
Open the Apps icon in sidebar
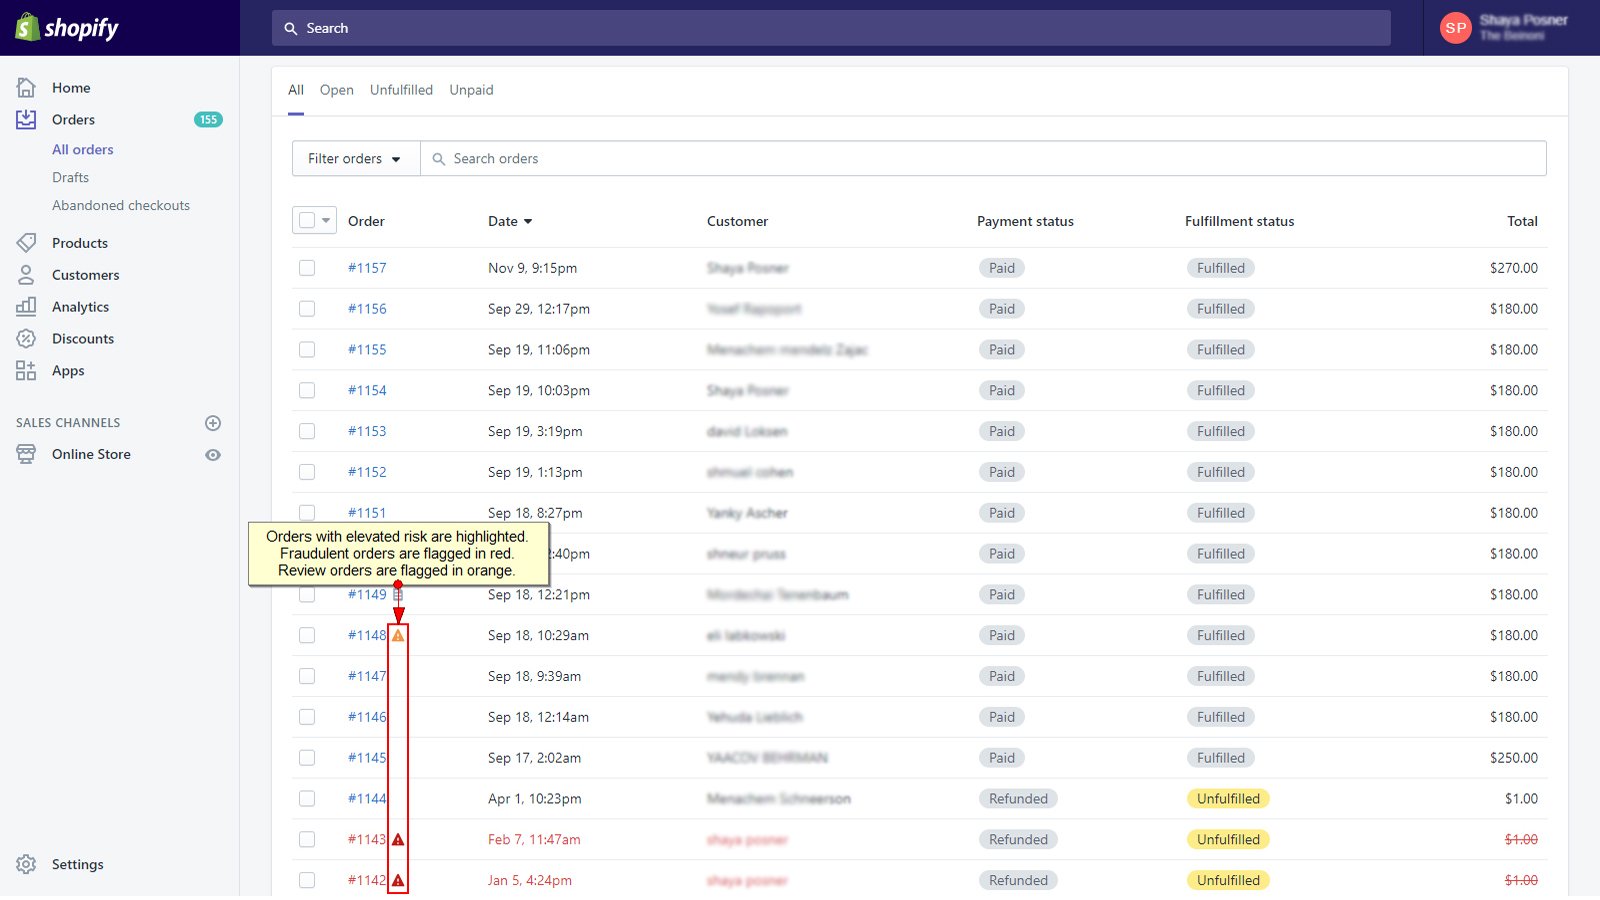tap(26, 371)
